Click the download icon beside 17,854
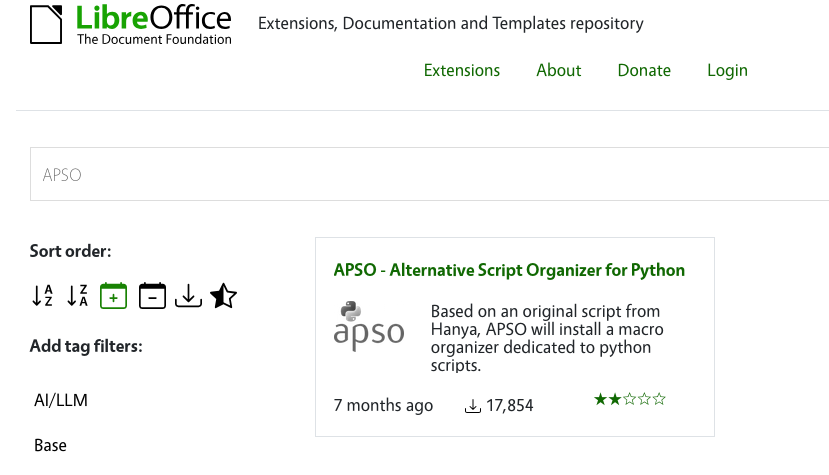 [473, 406]
